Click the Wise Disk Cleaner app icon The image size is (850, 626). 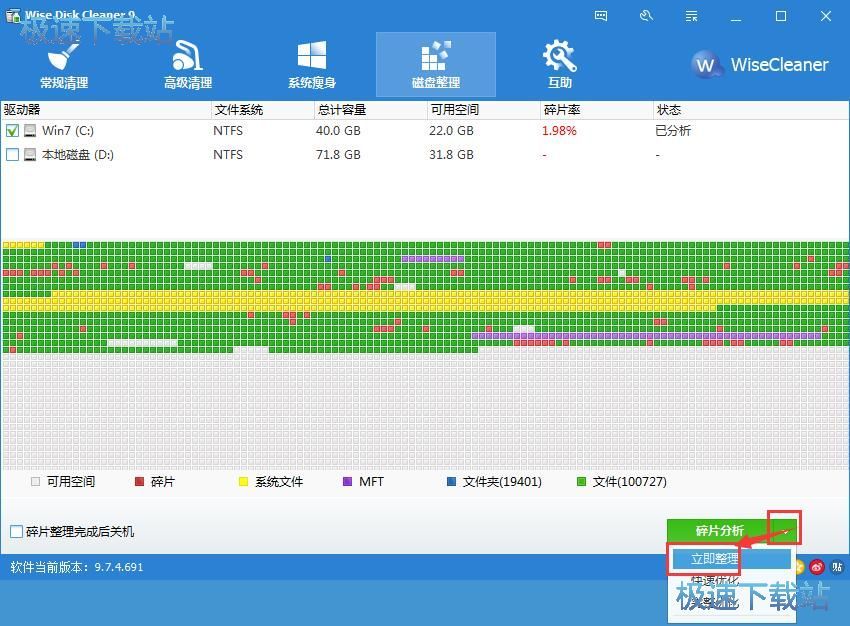tap(13, 16)
